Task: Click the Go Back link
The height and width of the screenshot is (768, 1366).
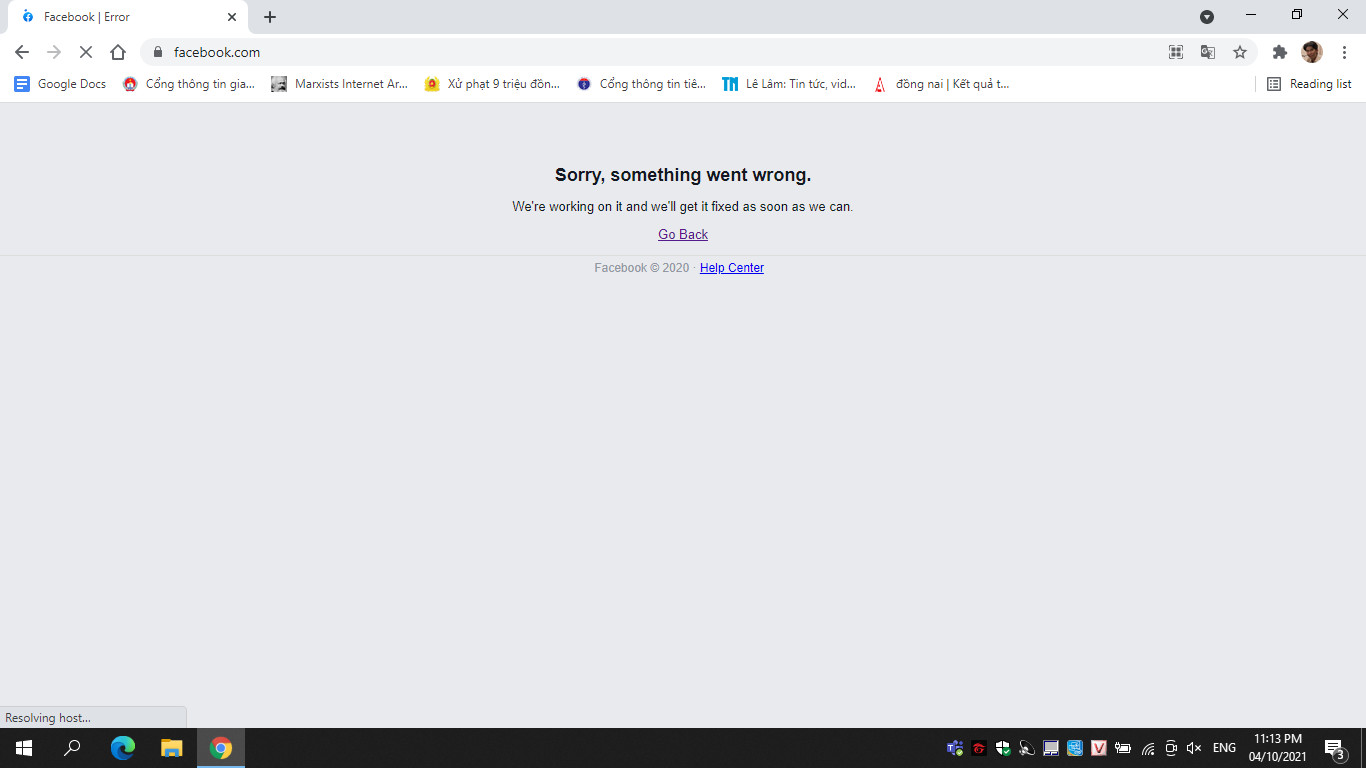Action: tap(683, 234)
